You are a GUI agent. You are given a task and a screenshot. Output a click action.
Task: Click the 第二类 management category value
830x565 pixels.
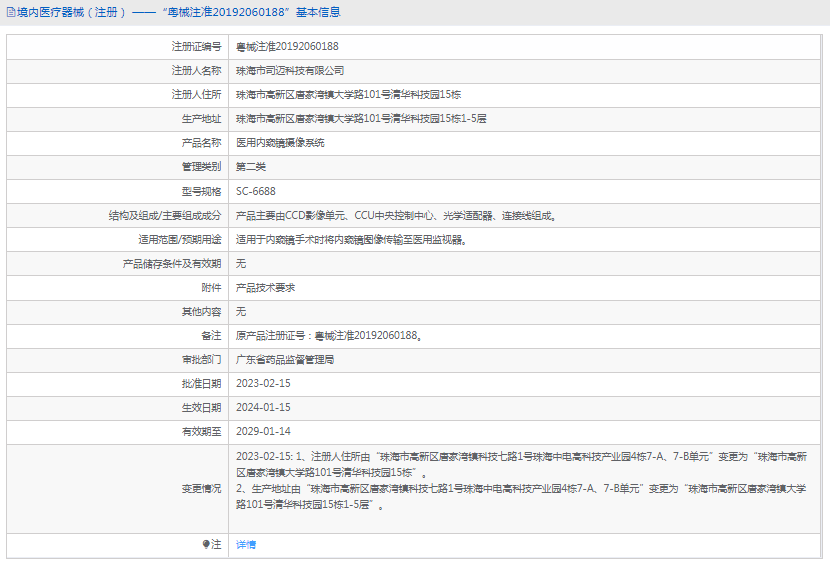251,167
